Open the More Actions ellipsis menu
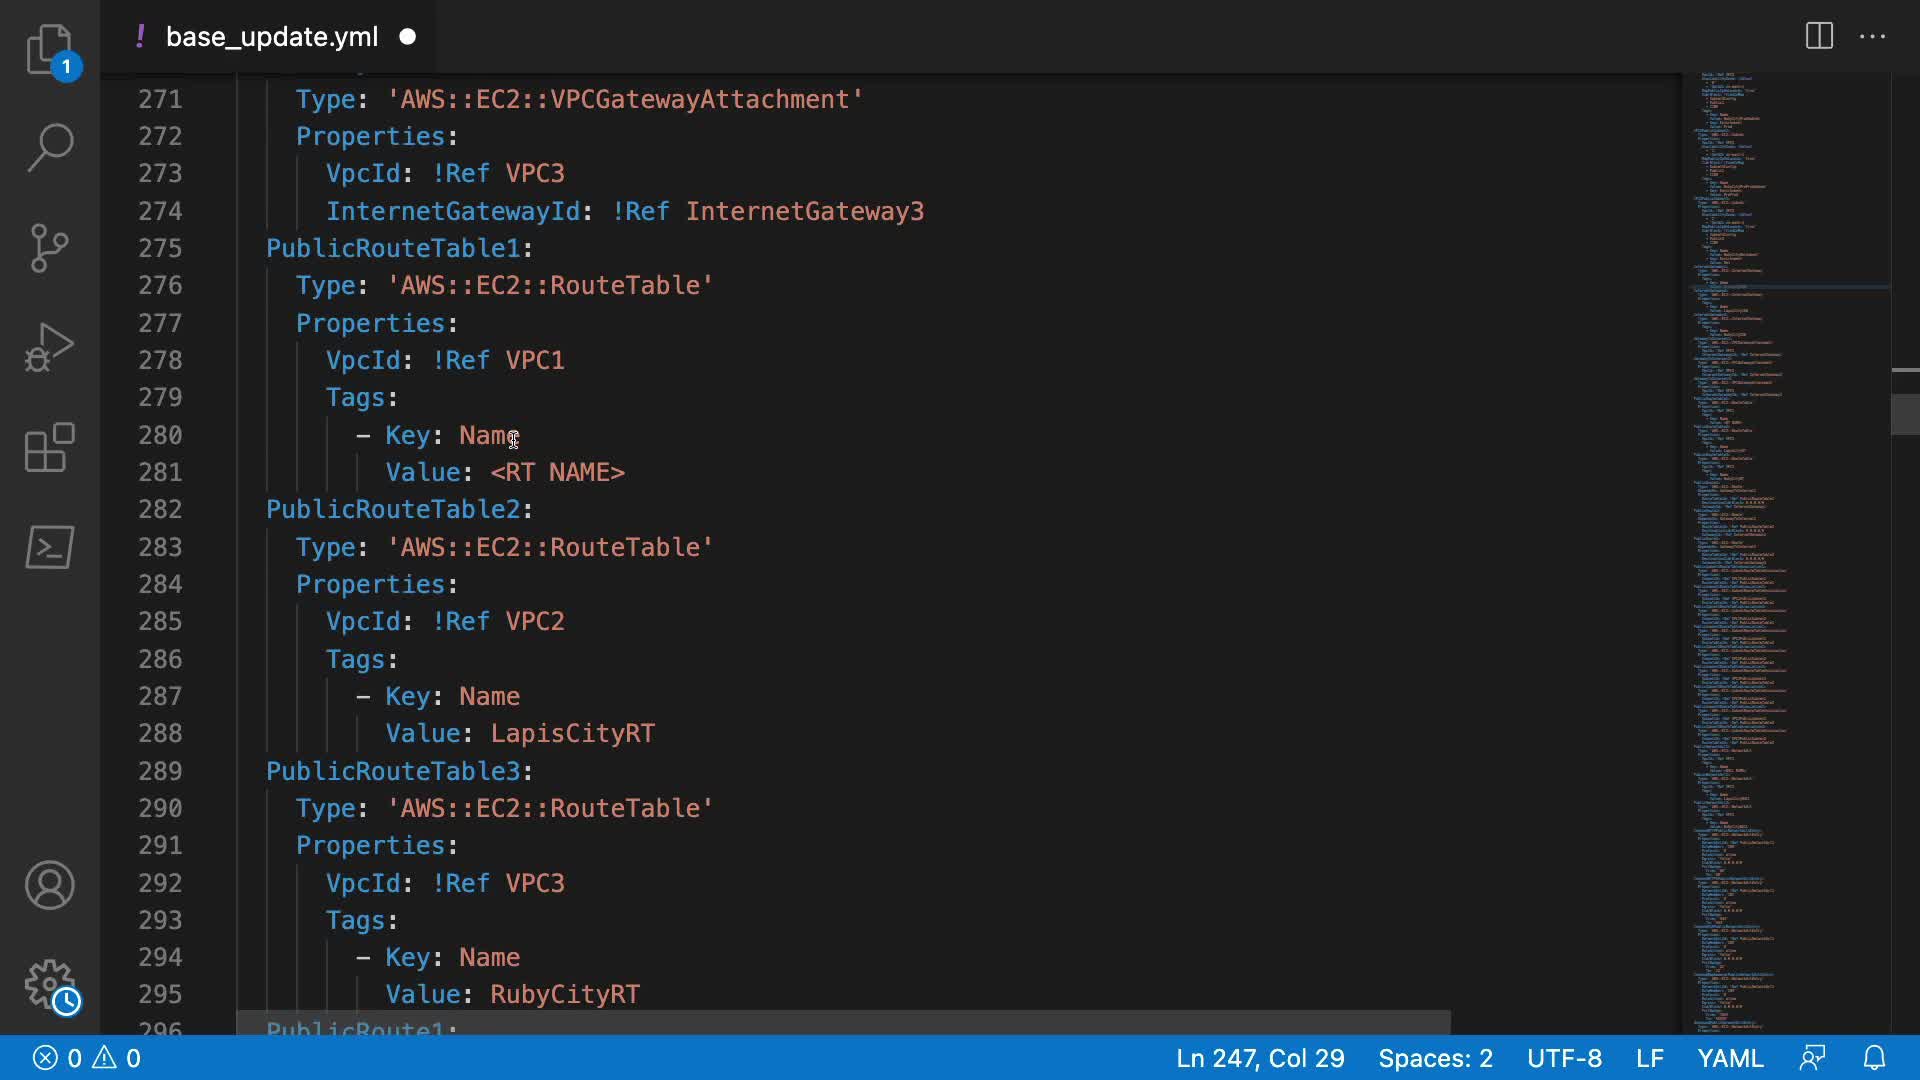The height and width of the screenshot is (1080, 1920). coord(1872,37)
